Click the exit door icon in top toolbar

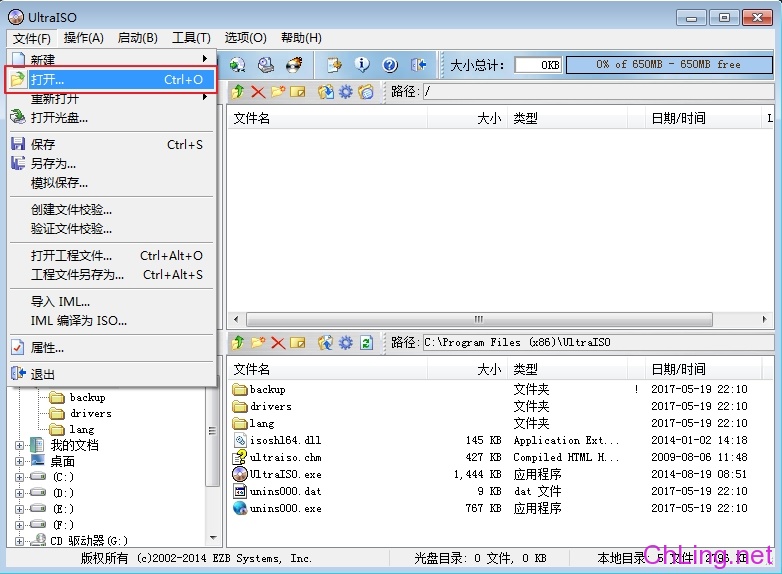pyautogui.click(x=418, y=65)
